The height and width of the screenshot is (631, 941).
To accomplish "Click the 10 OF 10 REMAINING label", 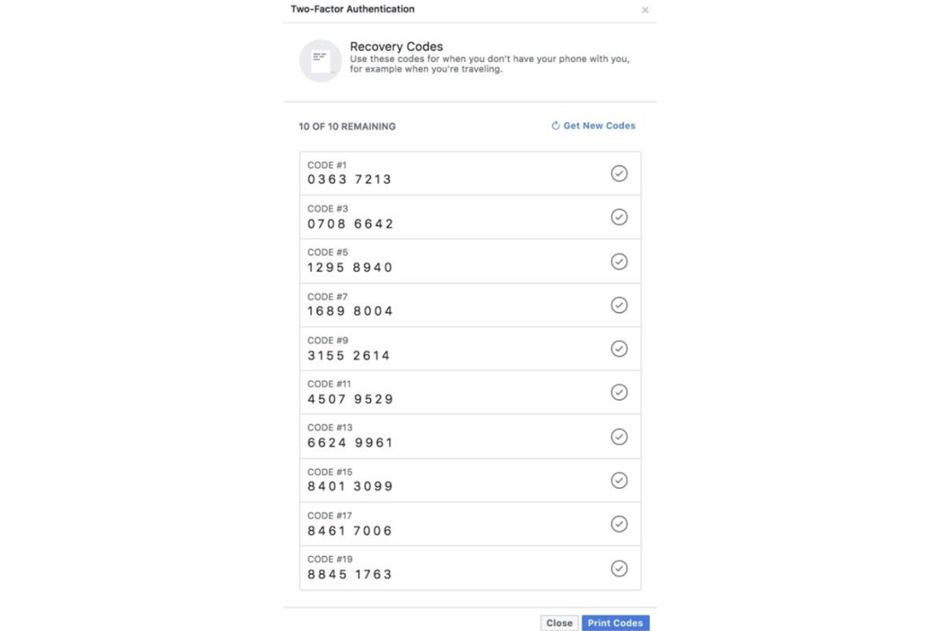I will click(x=347, y=126).
